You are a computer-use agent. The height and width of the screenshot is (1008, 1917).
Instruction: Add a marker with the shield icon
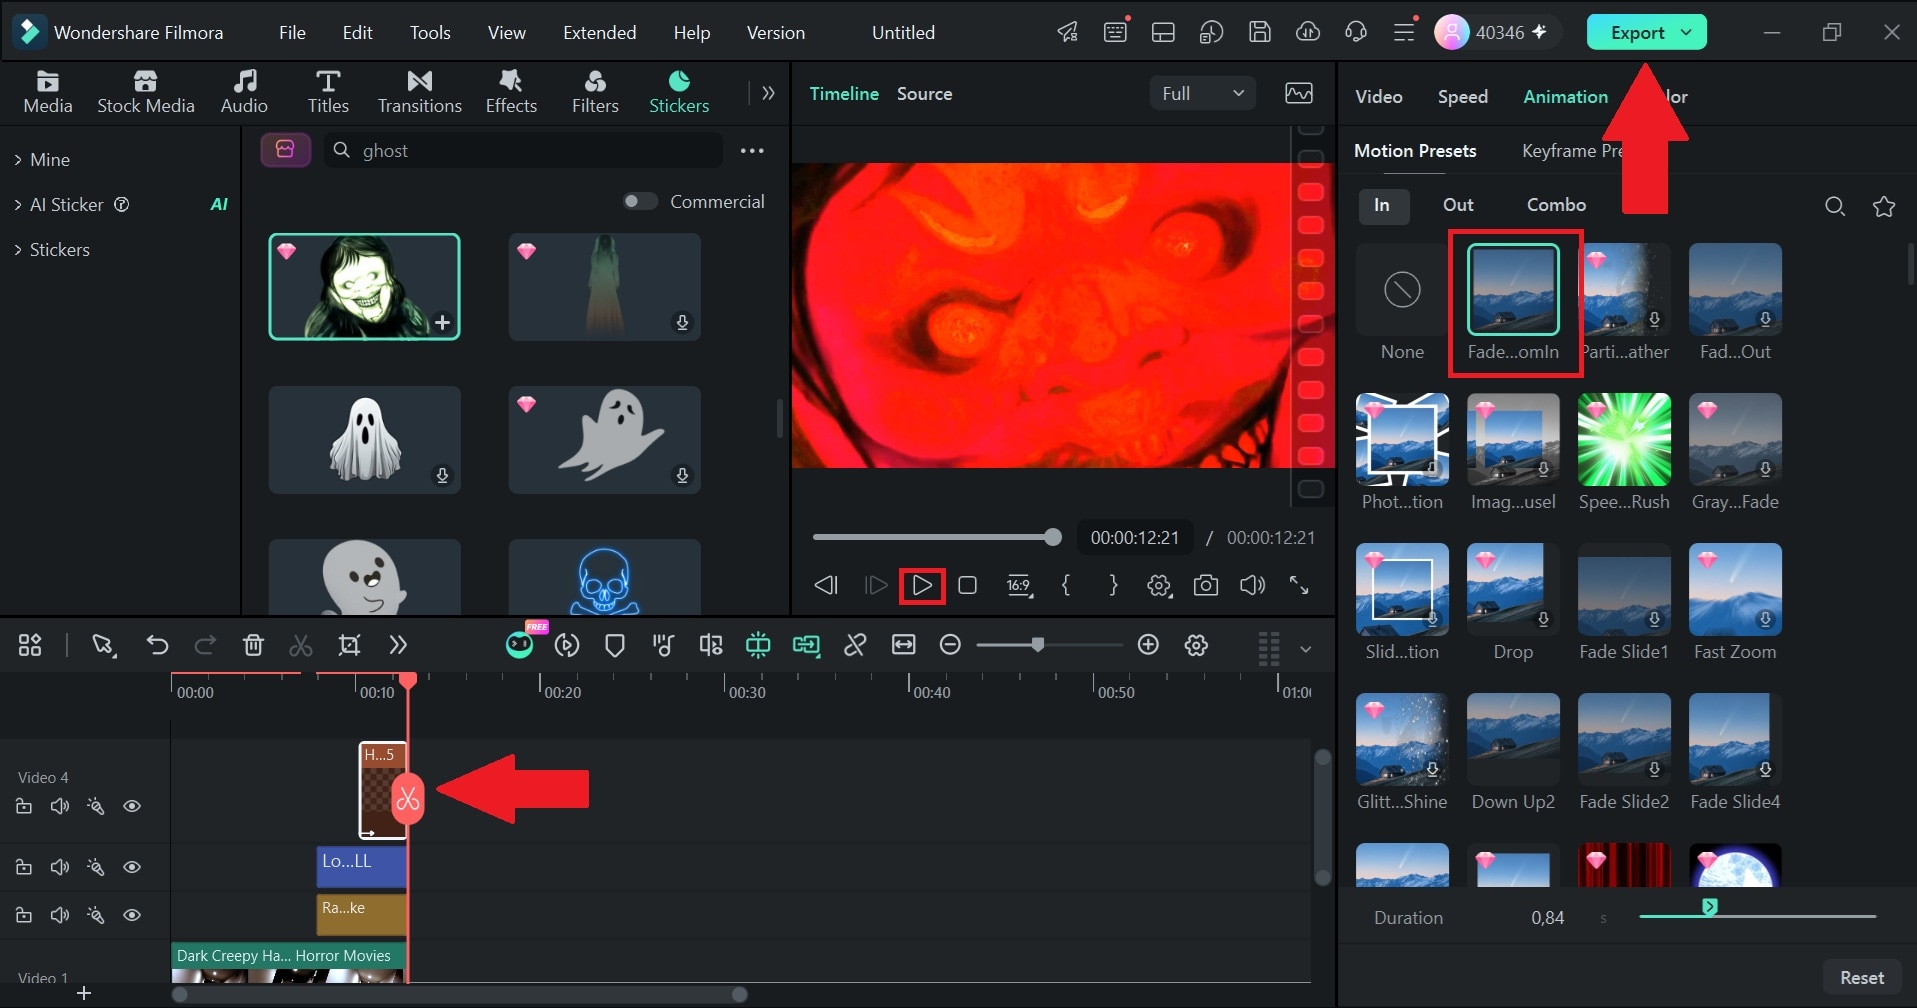[615, 645]
